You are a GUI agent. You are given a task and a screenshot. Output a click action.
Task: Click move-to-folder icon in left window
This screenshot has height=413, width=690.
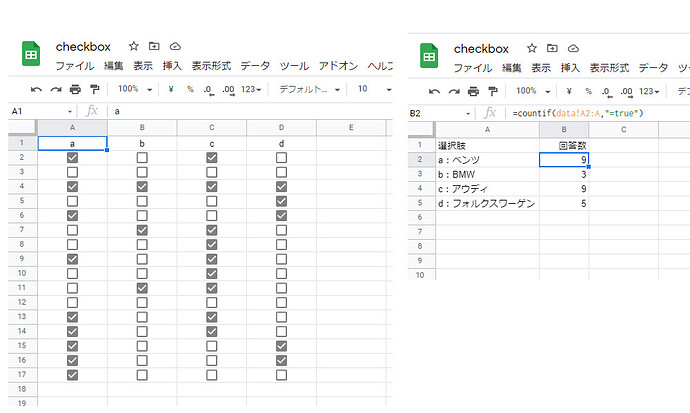(154, 46)
